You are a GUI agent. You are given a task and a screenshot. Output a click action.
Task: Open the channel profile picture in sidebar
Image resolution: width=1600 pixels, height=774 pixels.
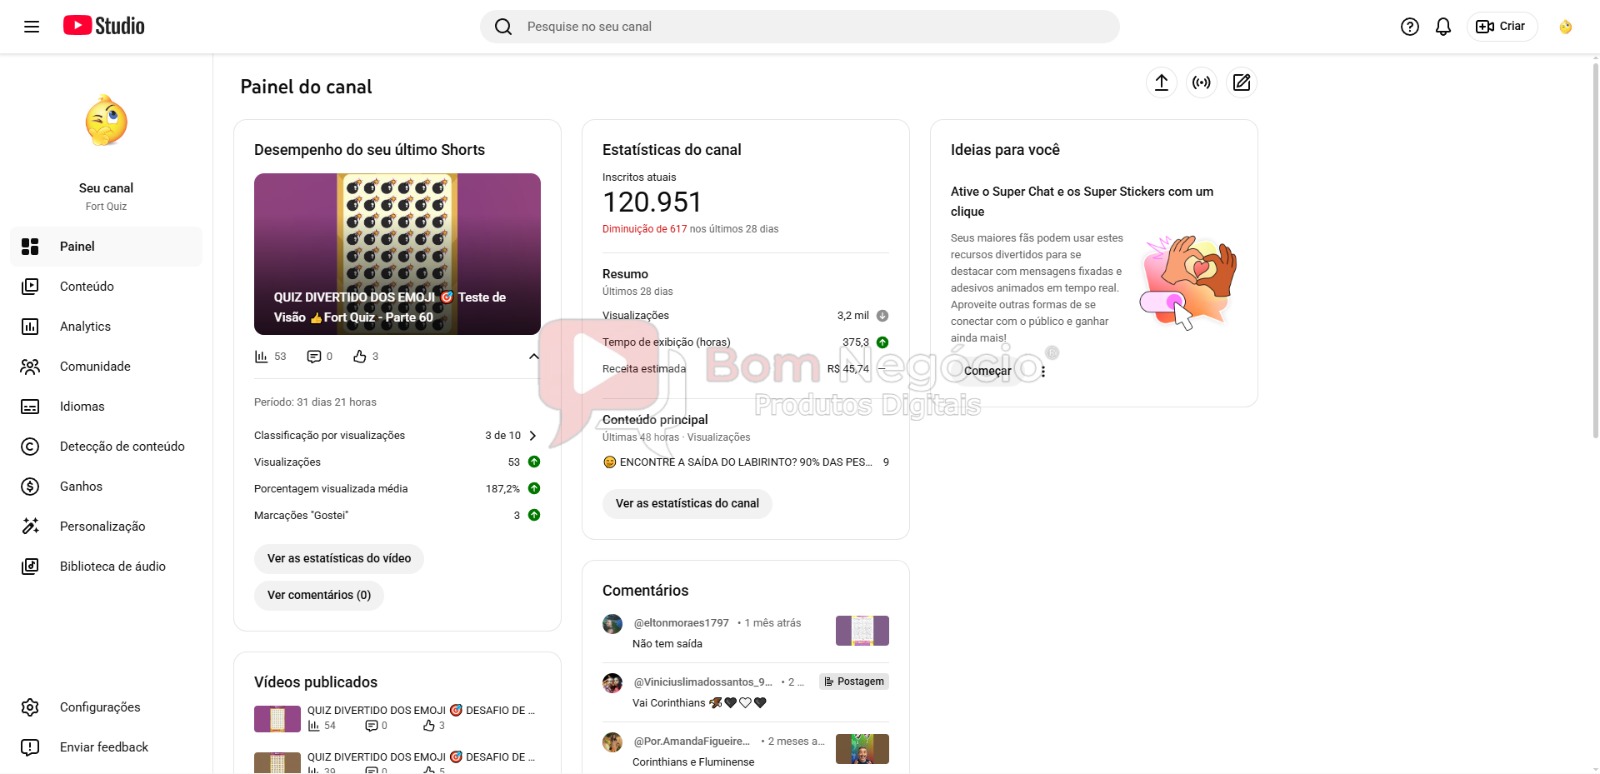click(x=106, y=122)
